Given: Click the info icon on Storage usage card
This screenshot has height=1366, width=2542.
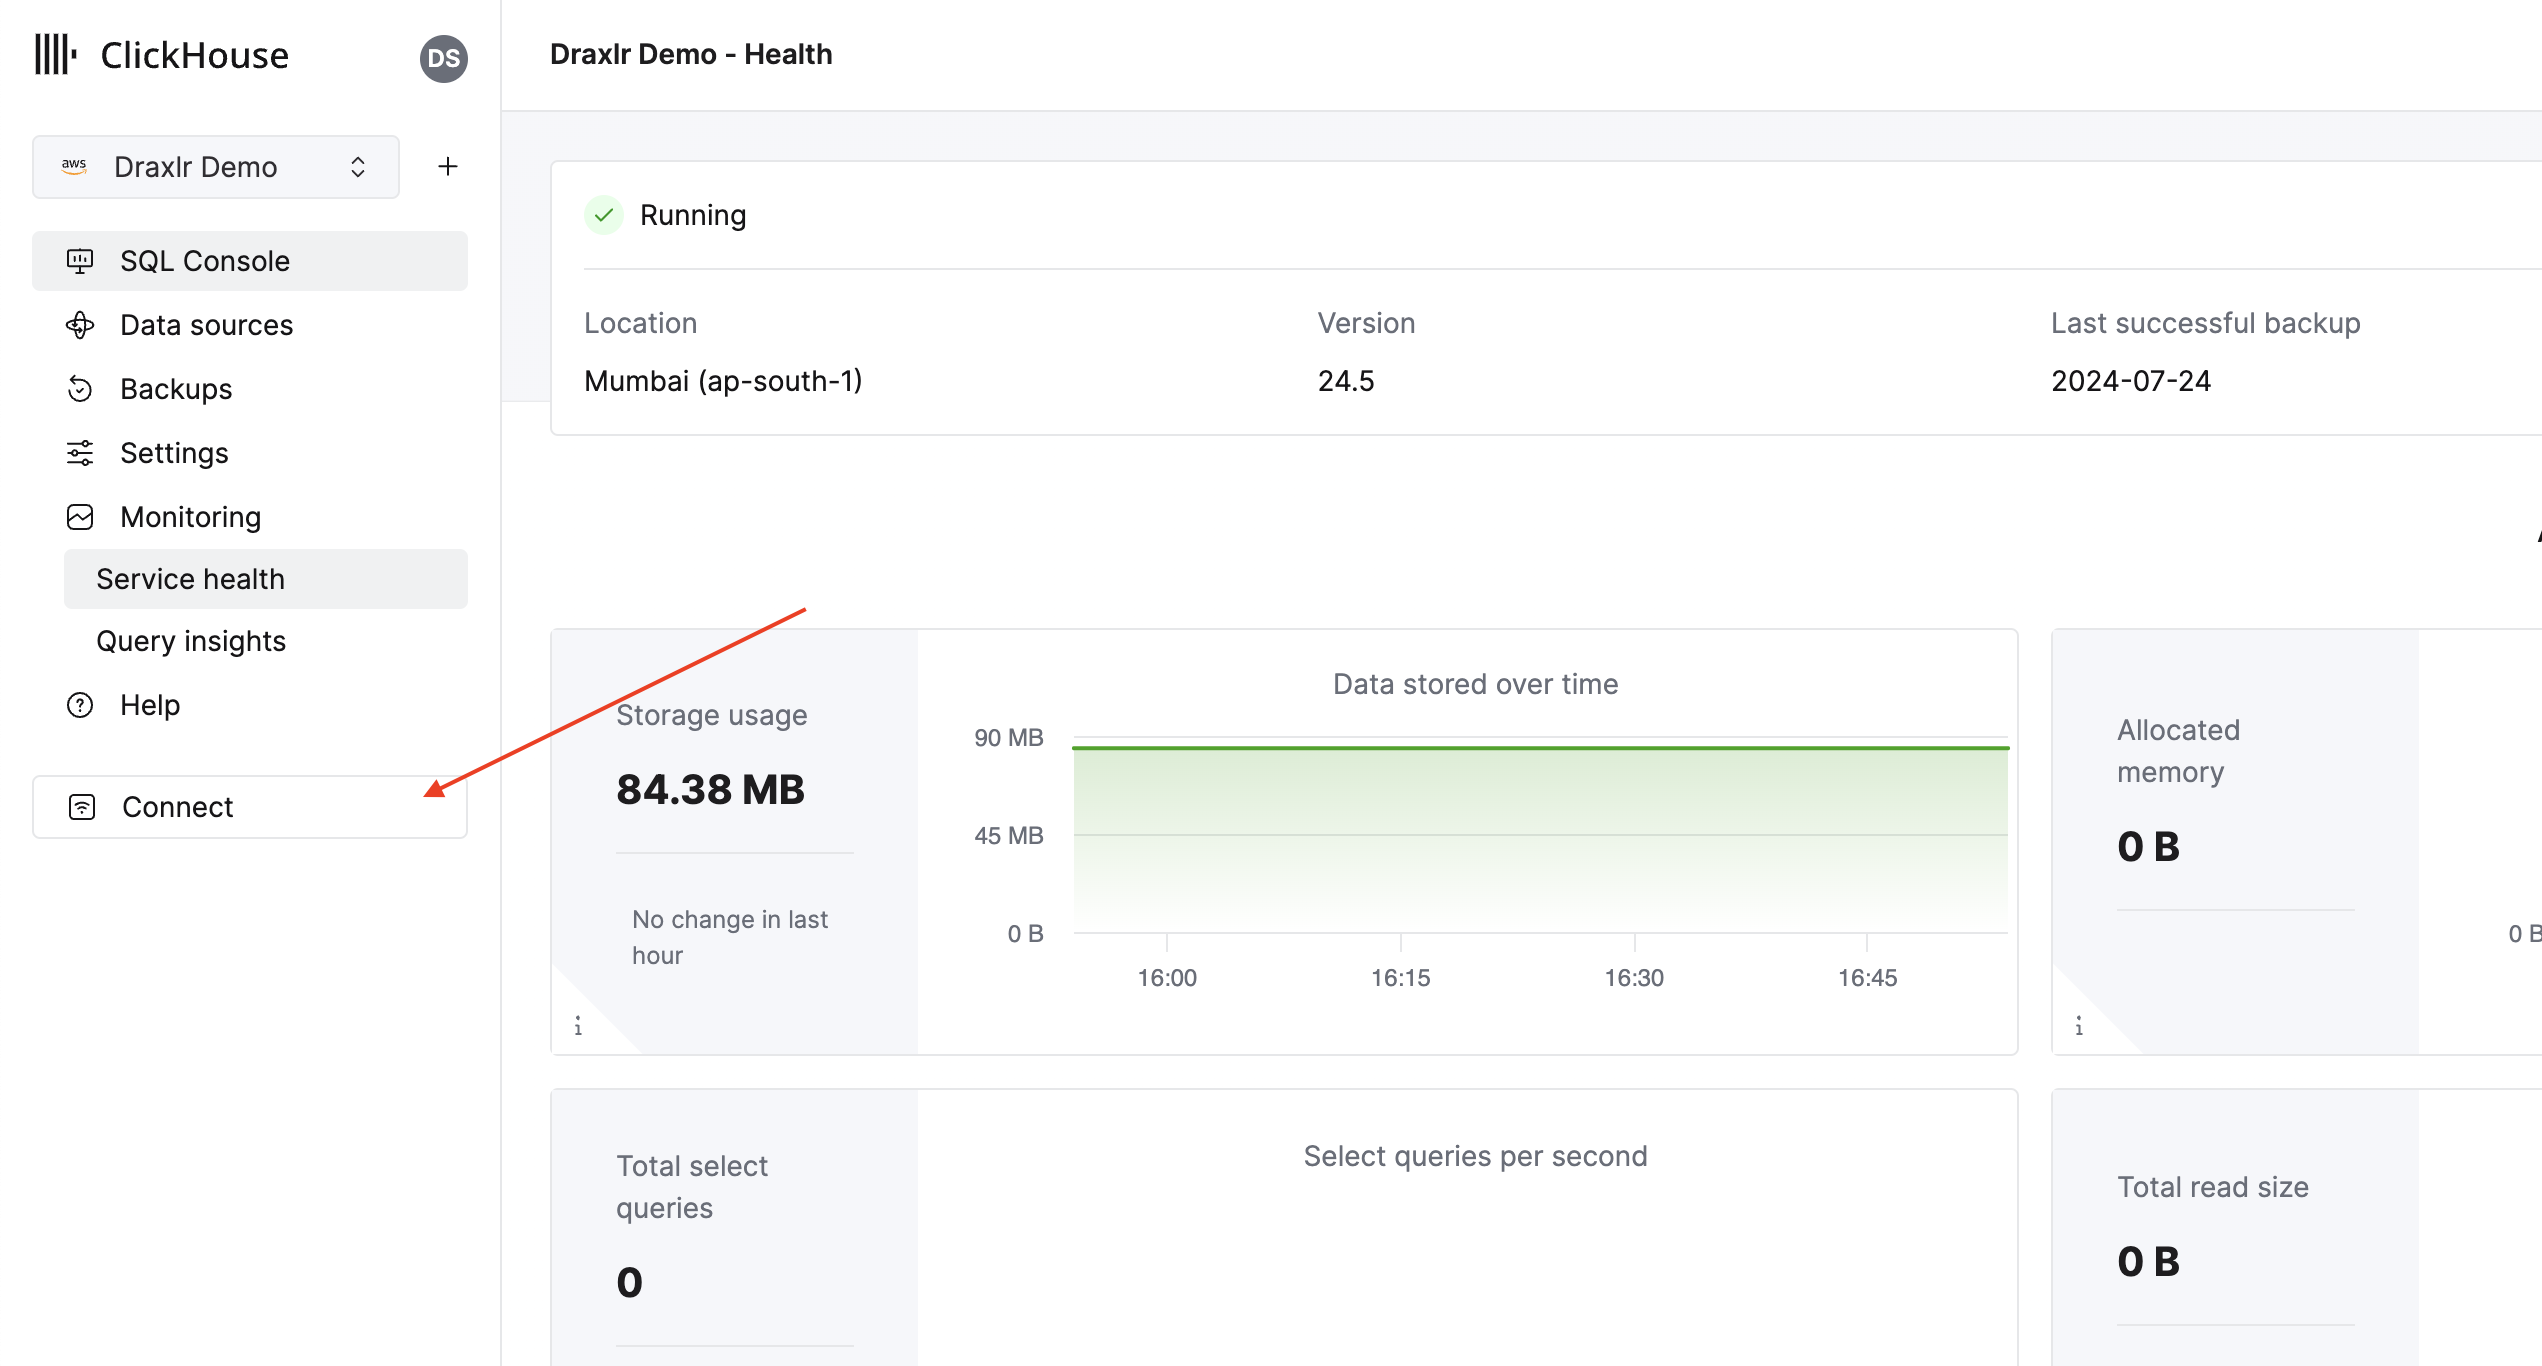Looking at the screenshot, I should pyautogui.click(x=578, y=1026).
